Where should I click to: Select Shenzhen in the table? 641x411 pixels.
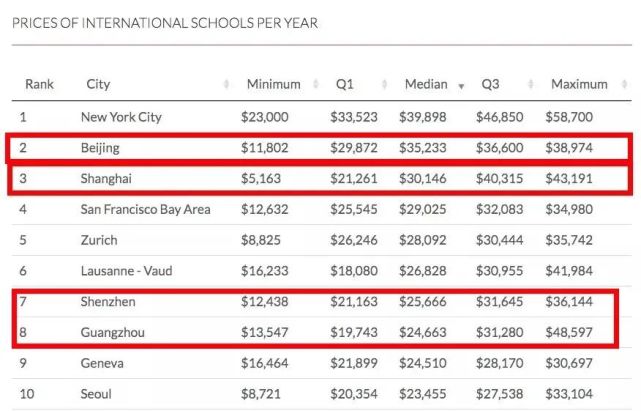108,302
